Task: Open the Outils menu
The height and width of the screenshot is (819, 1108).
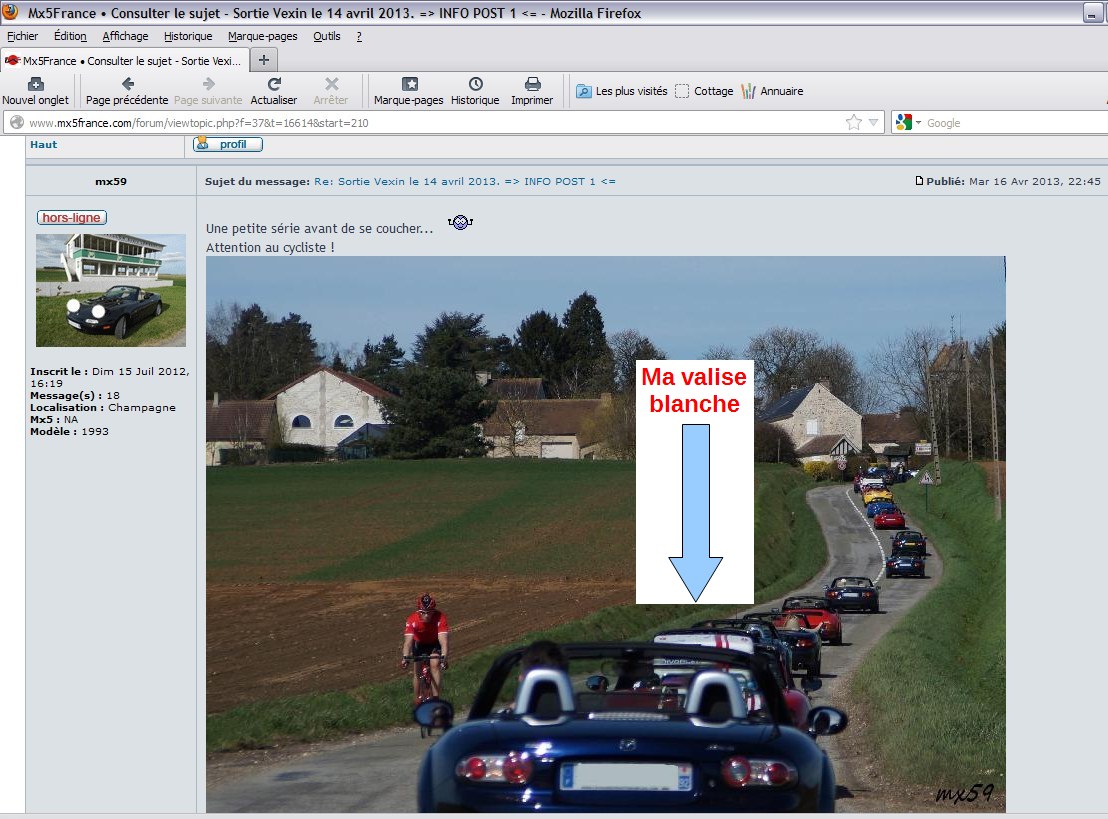Action: click(x=326, y=36)
